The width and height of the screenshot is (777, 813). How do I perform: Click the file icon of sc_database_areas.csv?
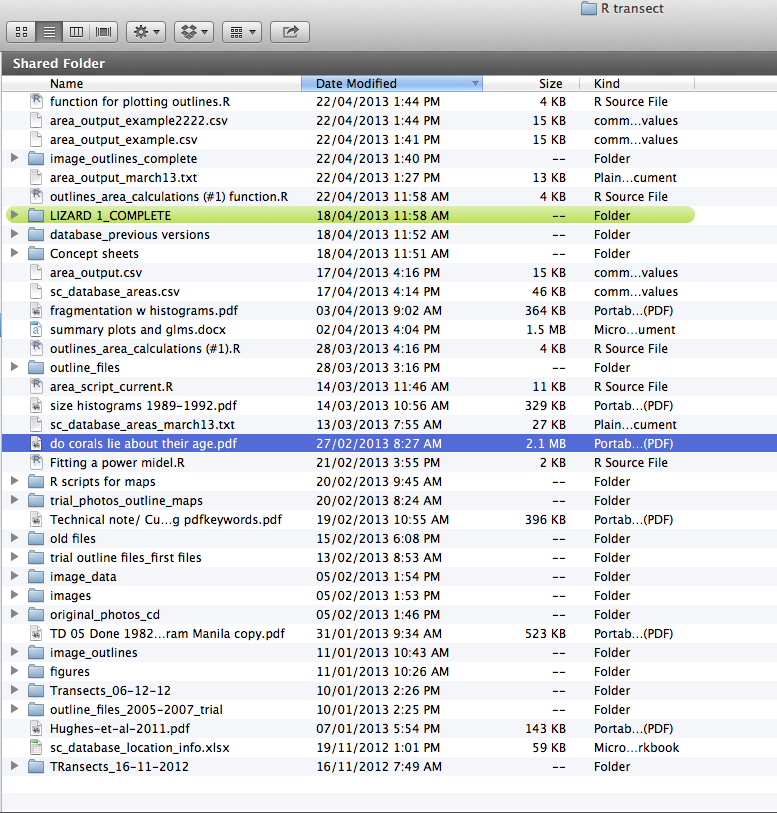(36, 291)
